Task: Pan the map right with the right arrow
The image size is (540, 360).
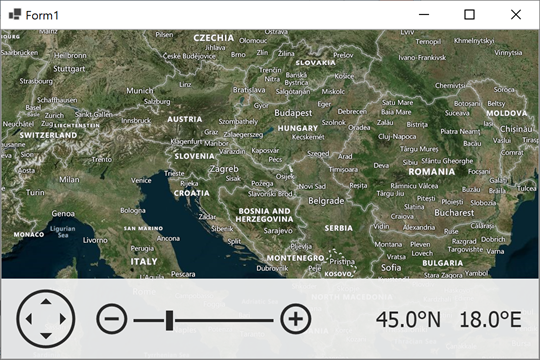Action: (63, 319)
